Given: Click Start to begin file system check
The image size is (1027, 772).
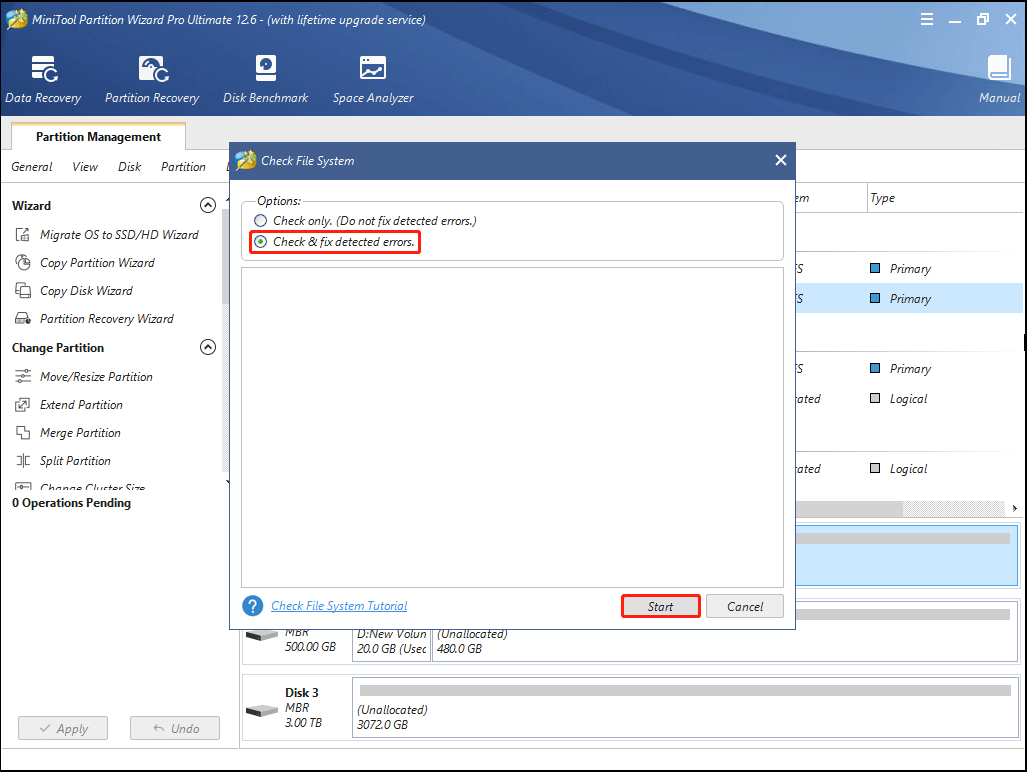Looking at the screenshot, I should pyautogui.click(x=660, y=606).
